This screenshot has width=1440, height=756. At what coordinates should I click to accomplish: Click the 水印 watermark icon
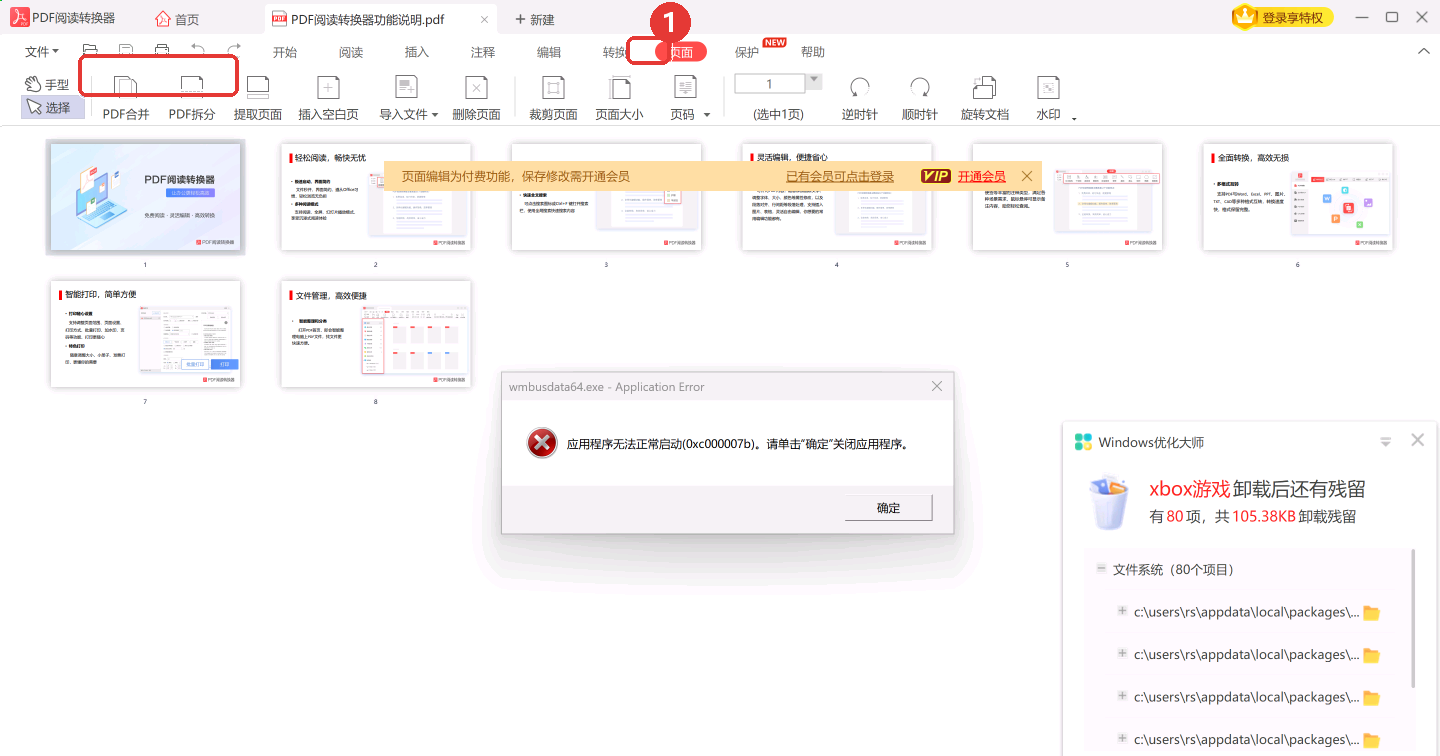pos(1048,88)
